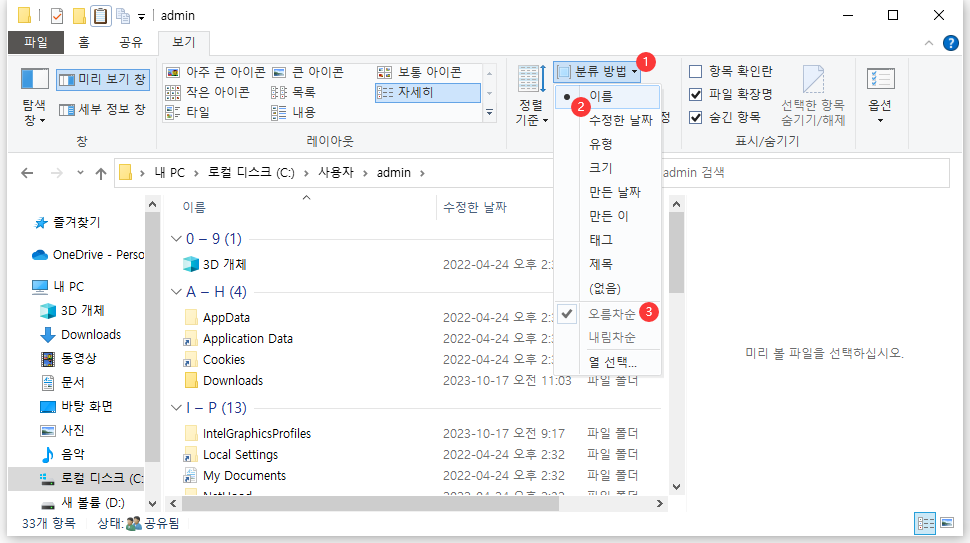Open Downloads in navigation tree
Screen dimensions: 970x543
90,334
